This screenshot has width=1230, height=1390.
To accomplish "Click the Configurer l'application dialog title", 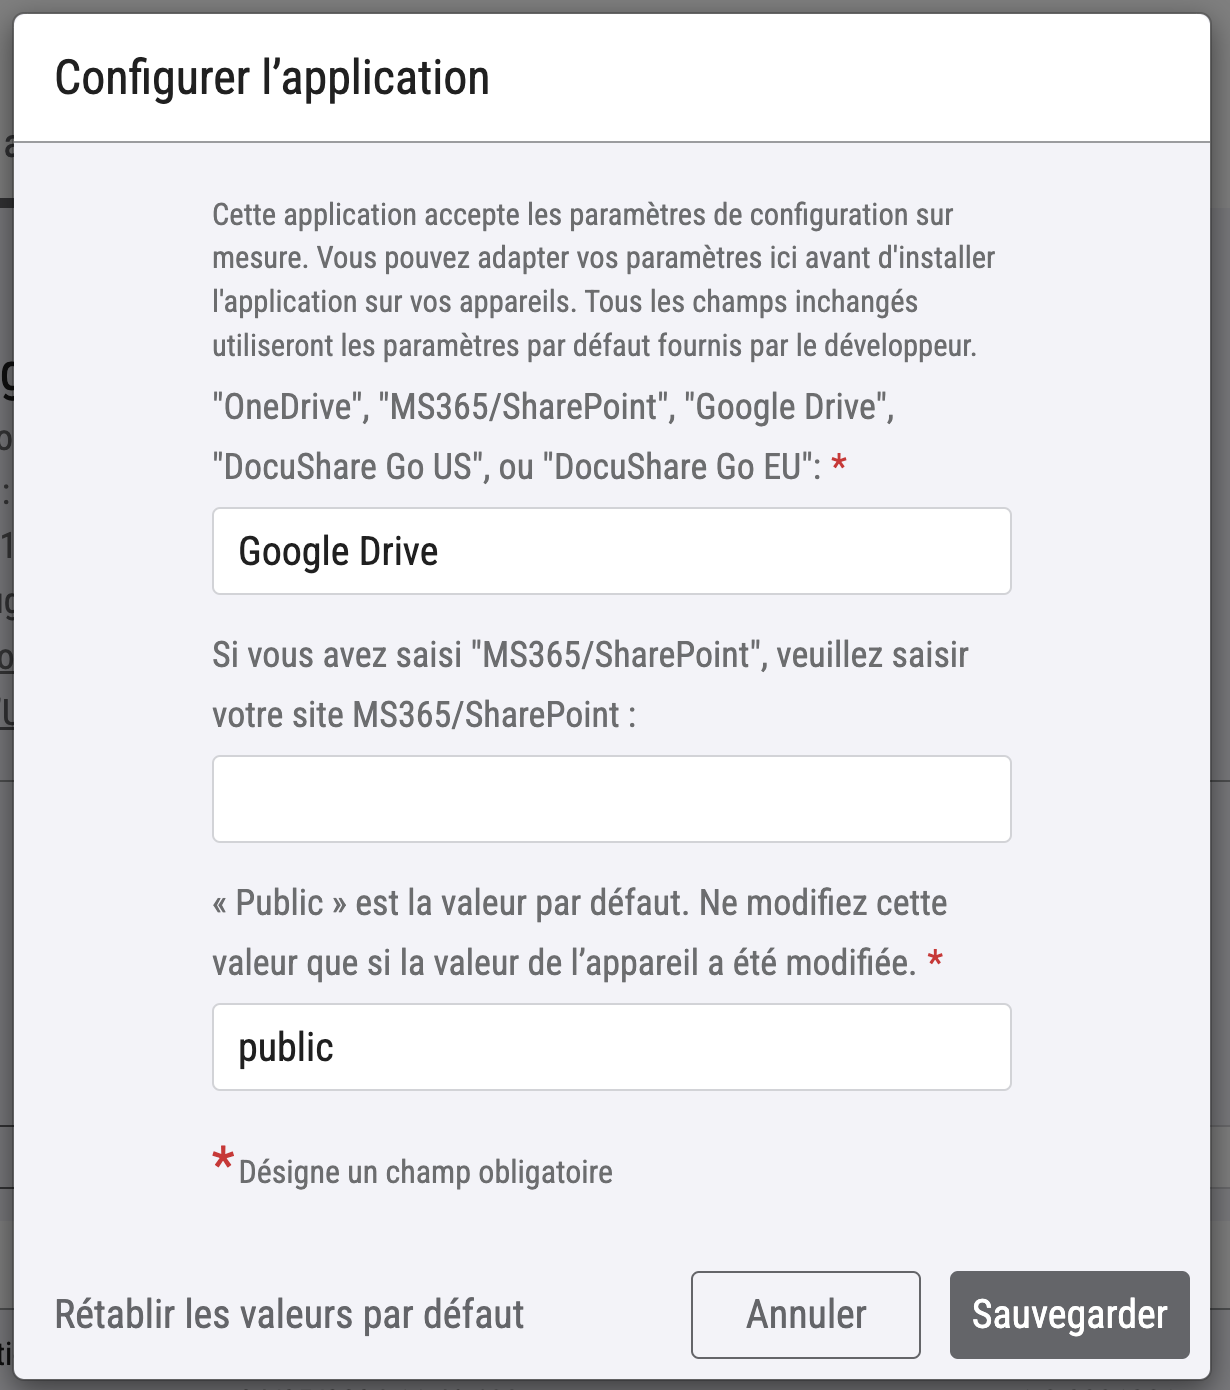I will (272, 78).
